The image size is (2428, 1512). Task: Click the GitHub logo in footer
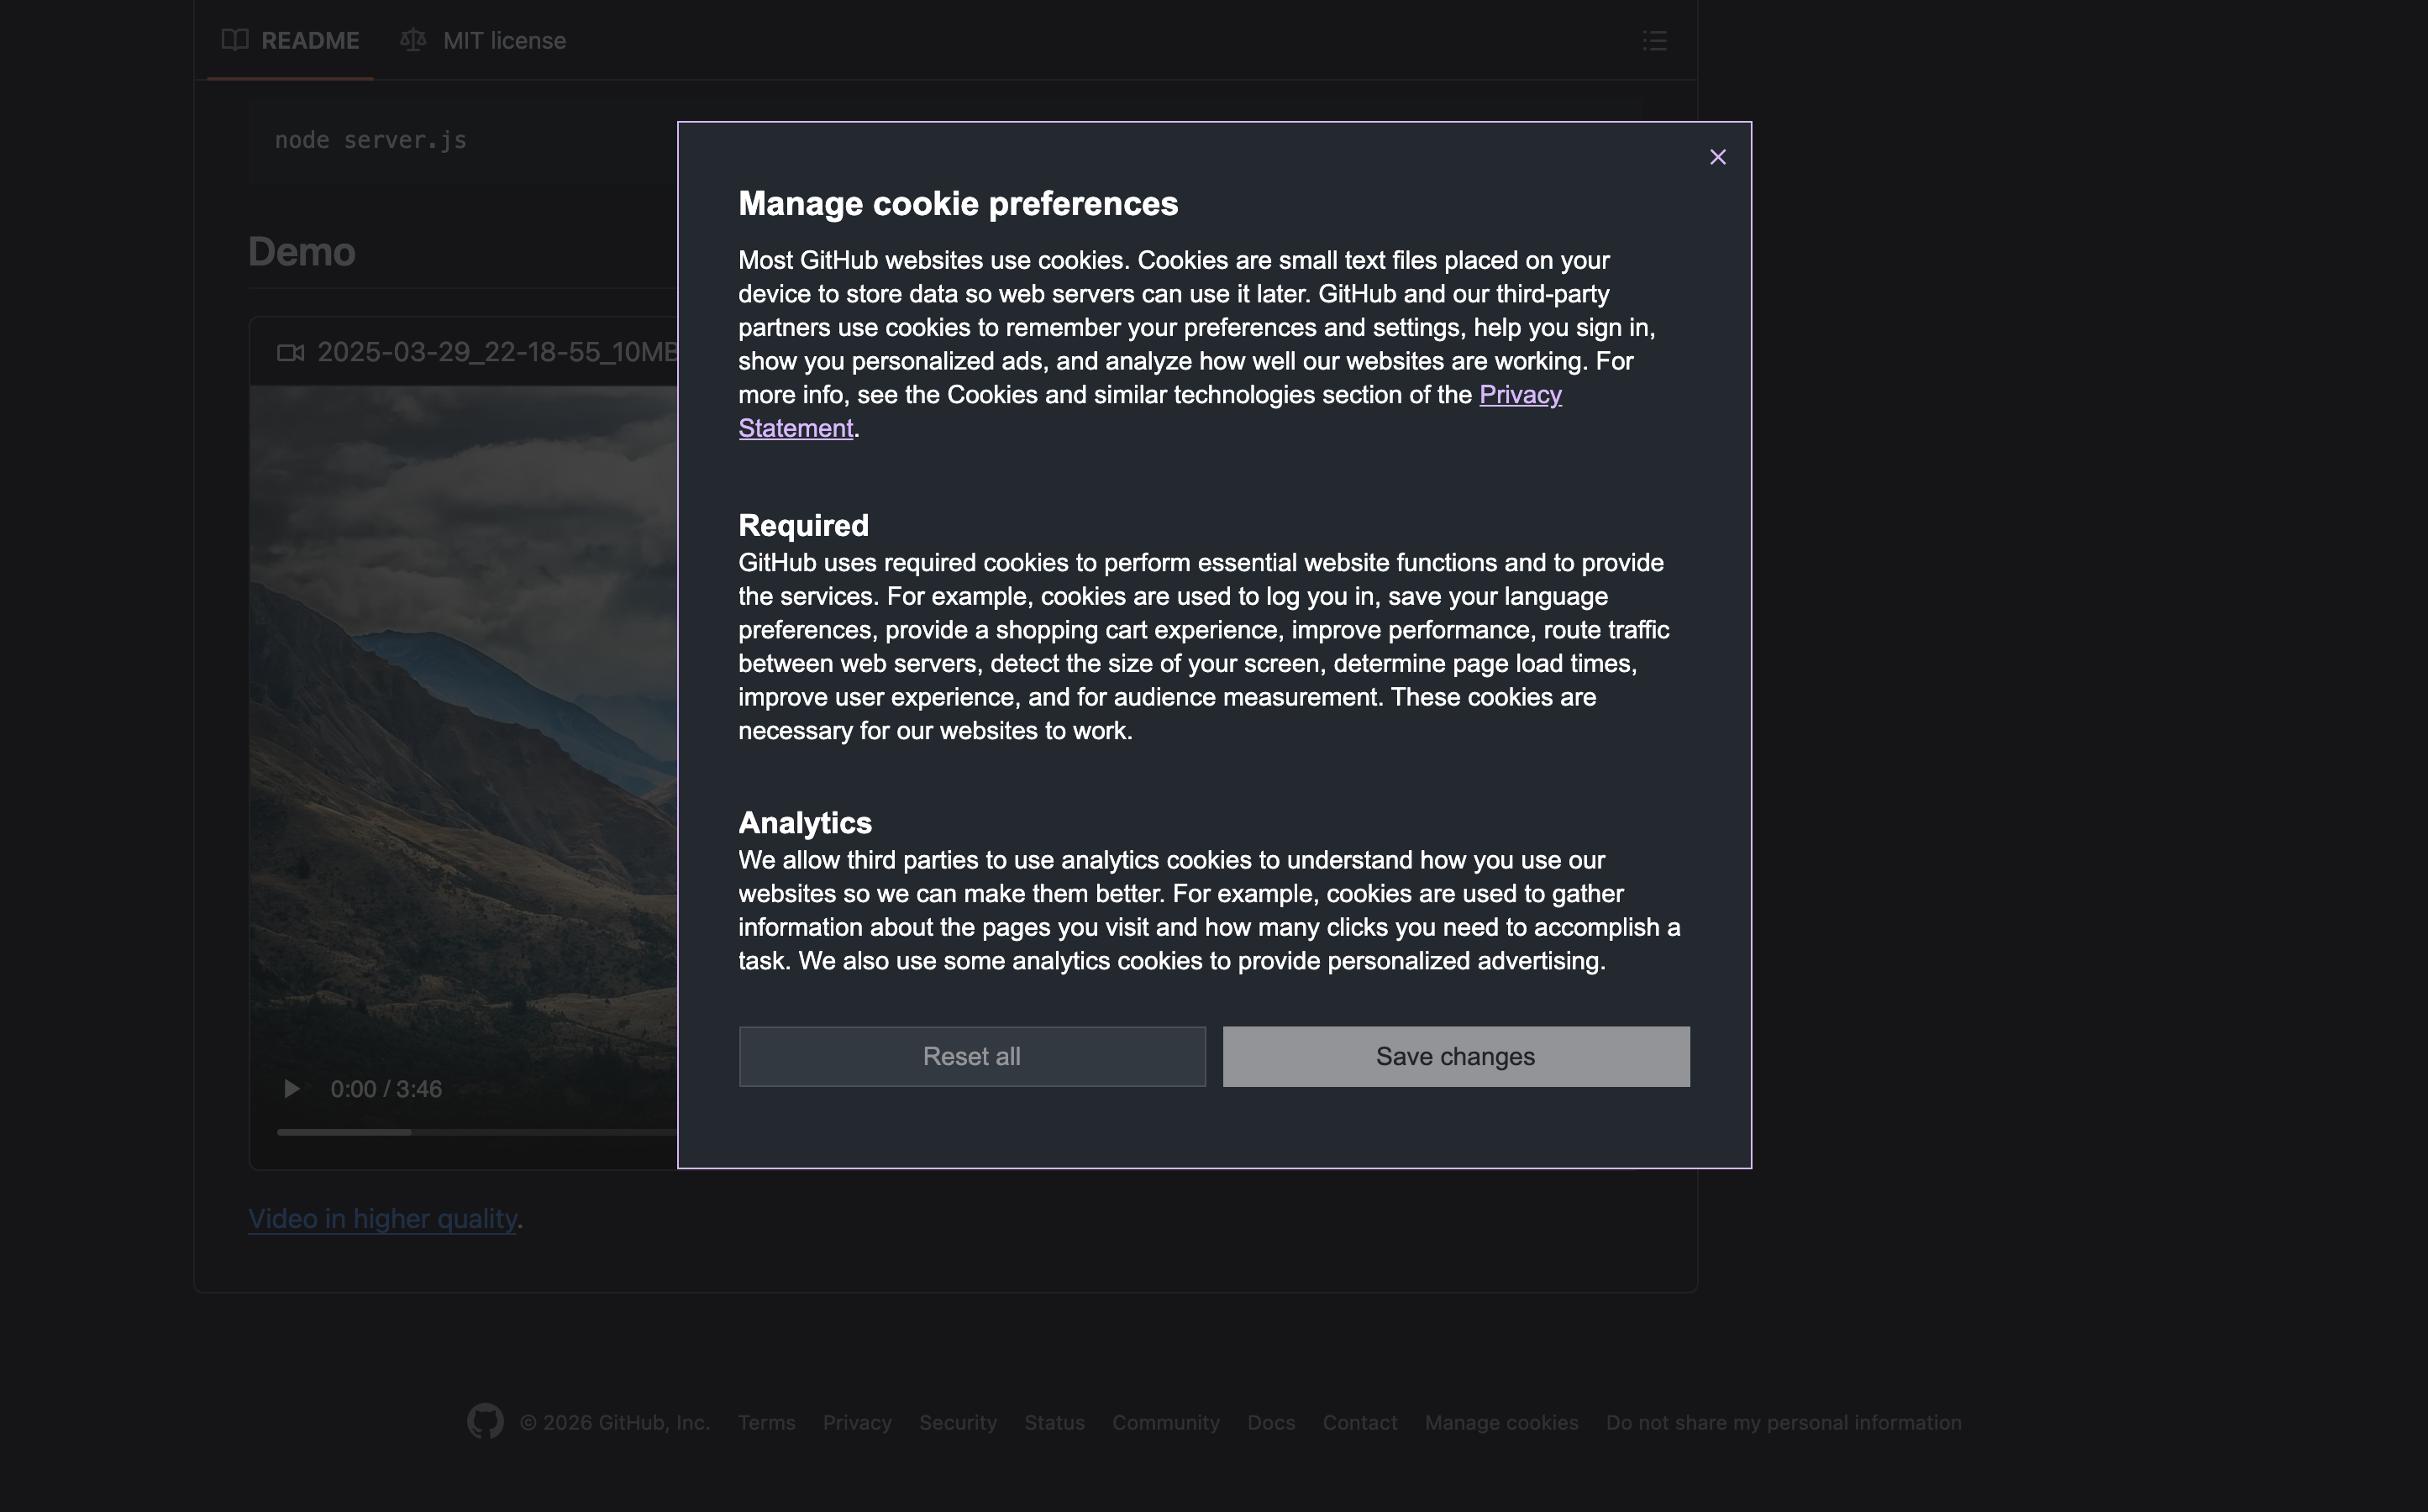click(x=485, y=1421)
